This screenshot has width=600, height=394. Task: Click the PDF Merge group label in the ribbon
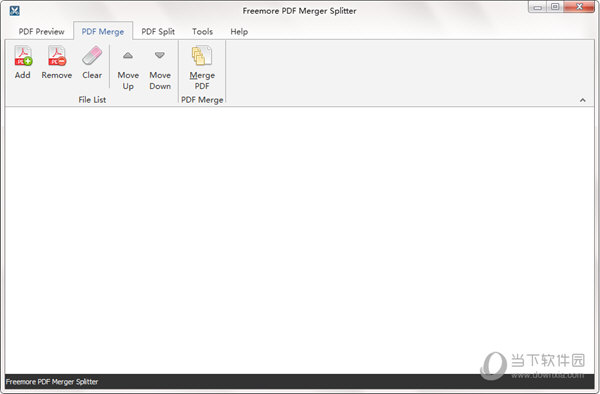pyautogui.click(x=202, y=100)
